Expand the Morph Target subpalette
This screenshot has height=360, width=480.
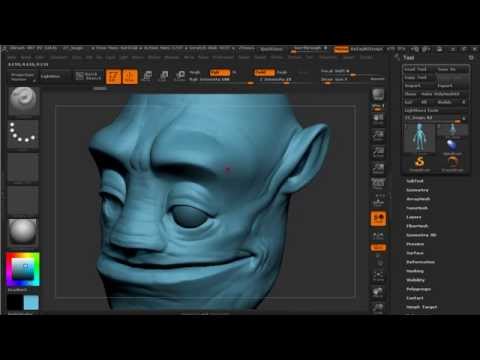(421, 307)
